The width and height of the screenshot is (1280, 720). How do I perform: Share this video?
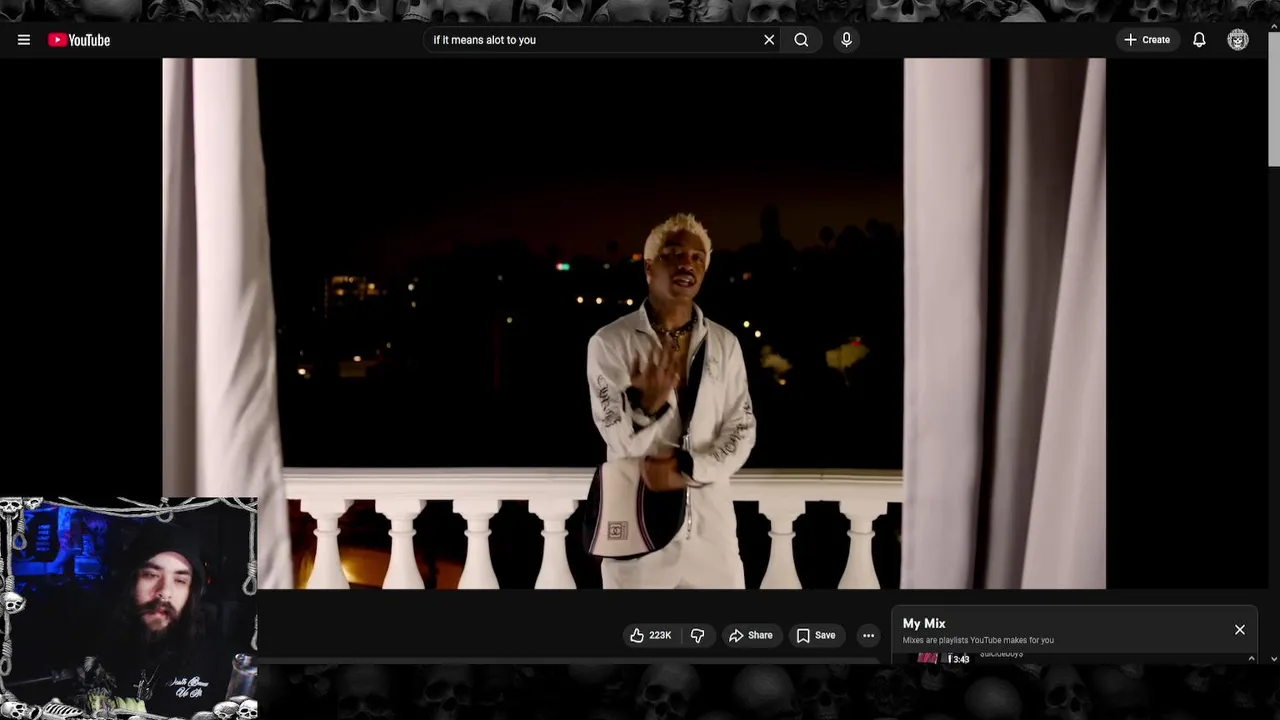750,635
